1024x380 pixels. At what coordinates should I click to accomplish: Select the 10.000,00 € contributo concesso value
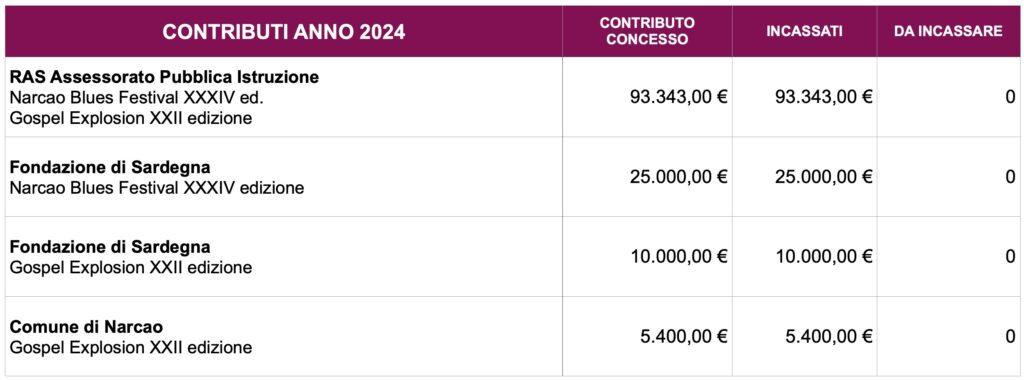[679, 257]
